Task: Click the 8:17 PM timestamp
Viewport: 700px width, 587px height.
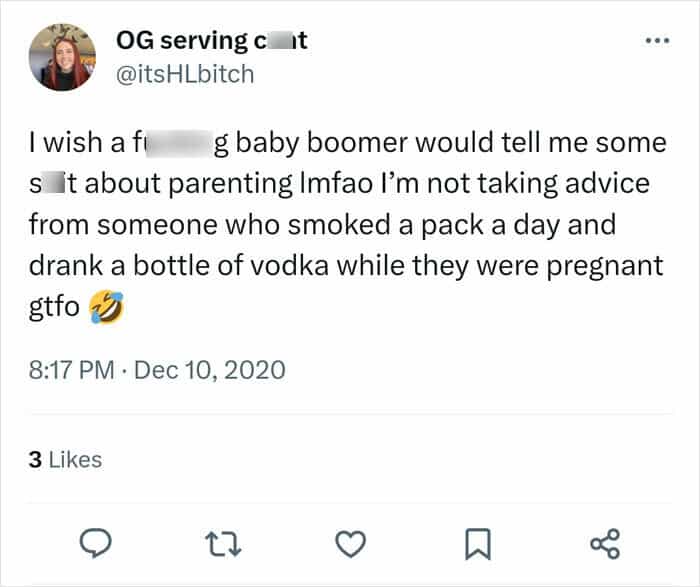Action: (x=72, y=370)
